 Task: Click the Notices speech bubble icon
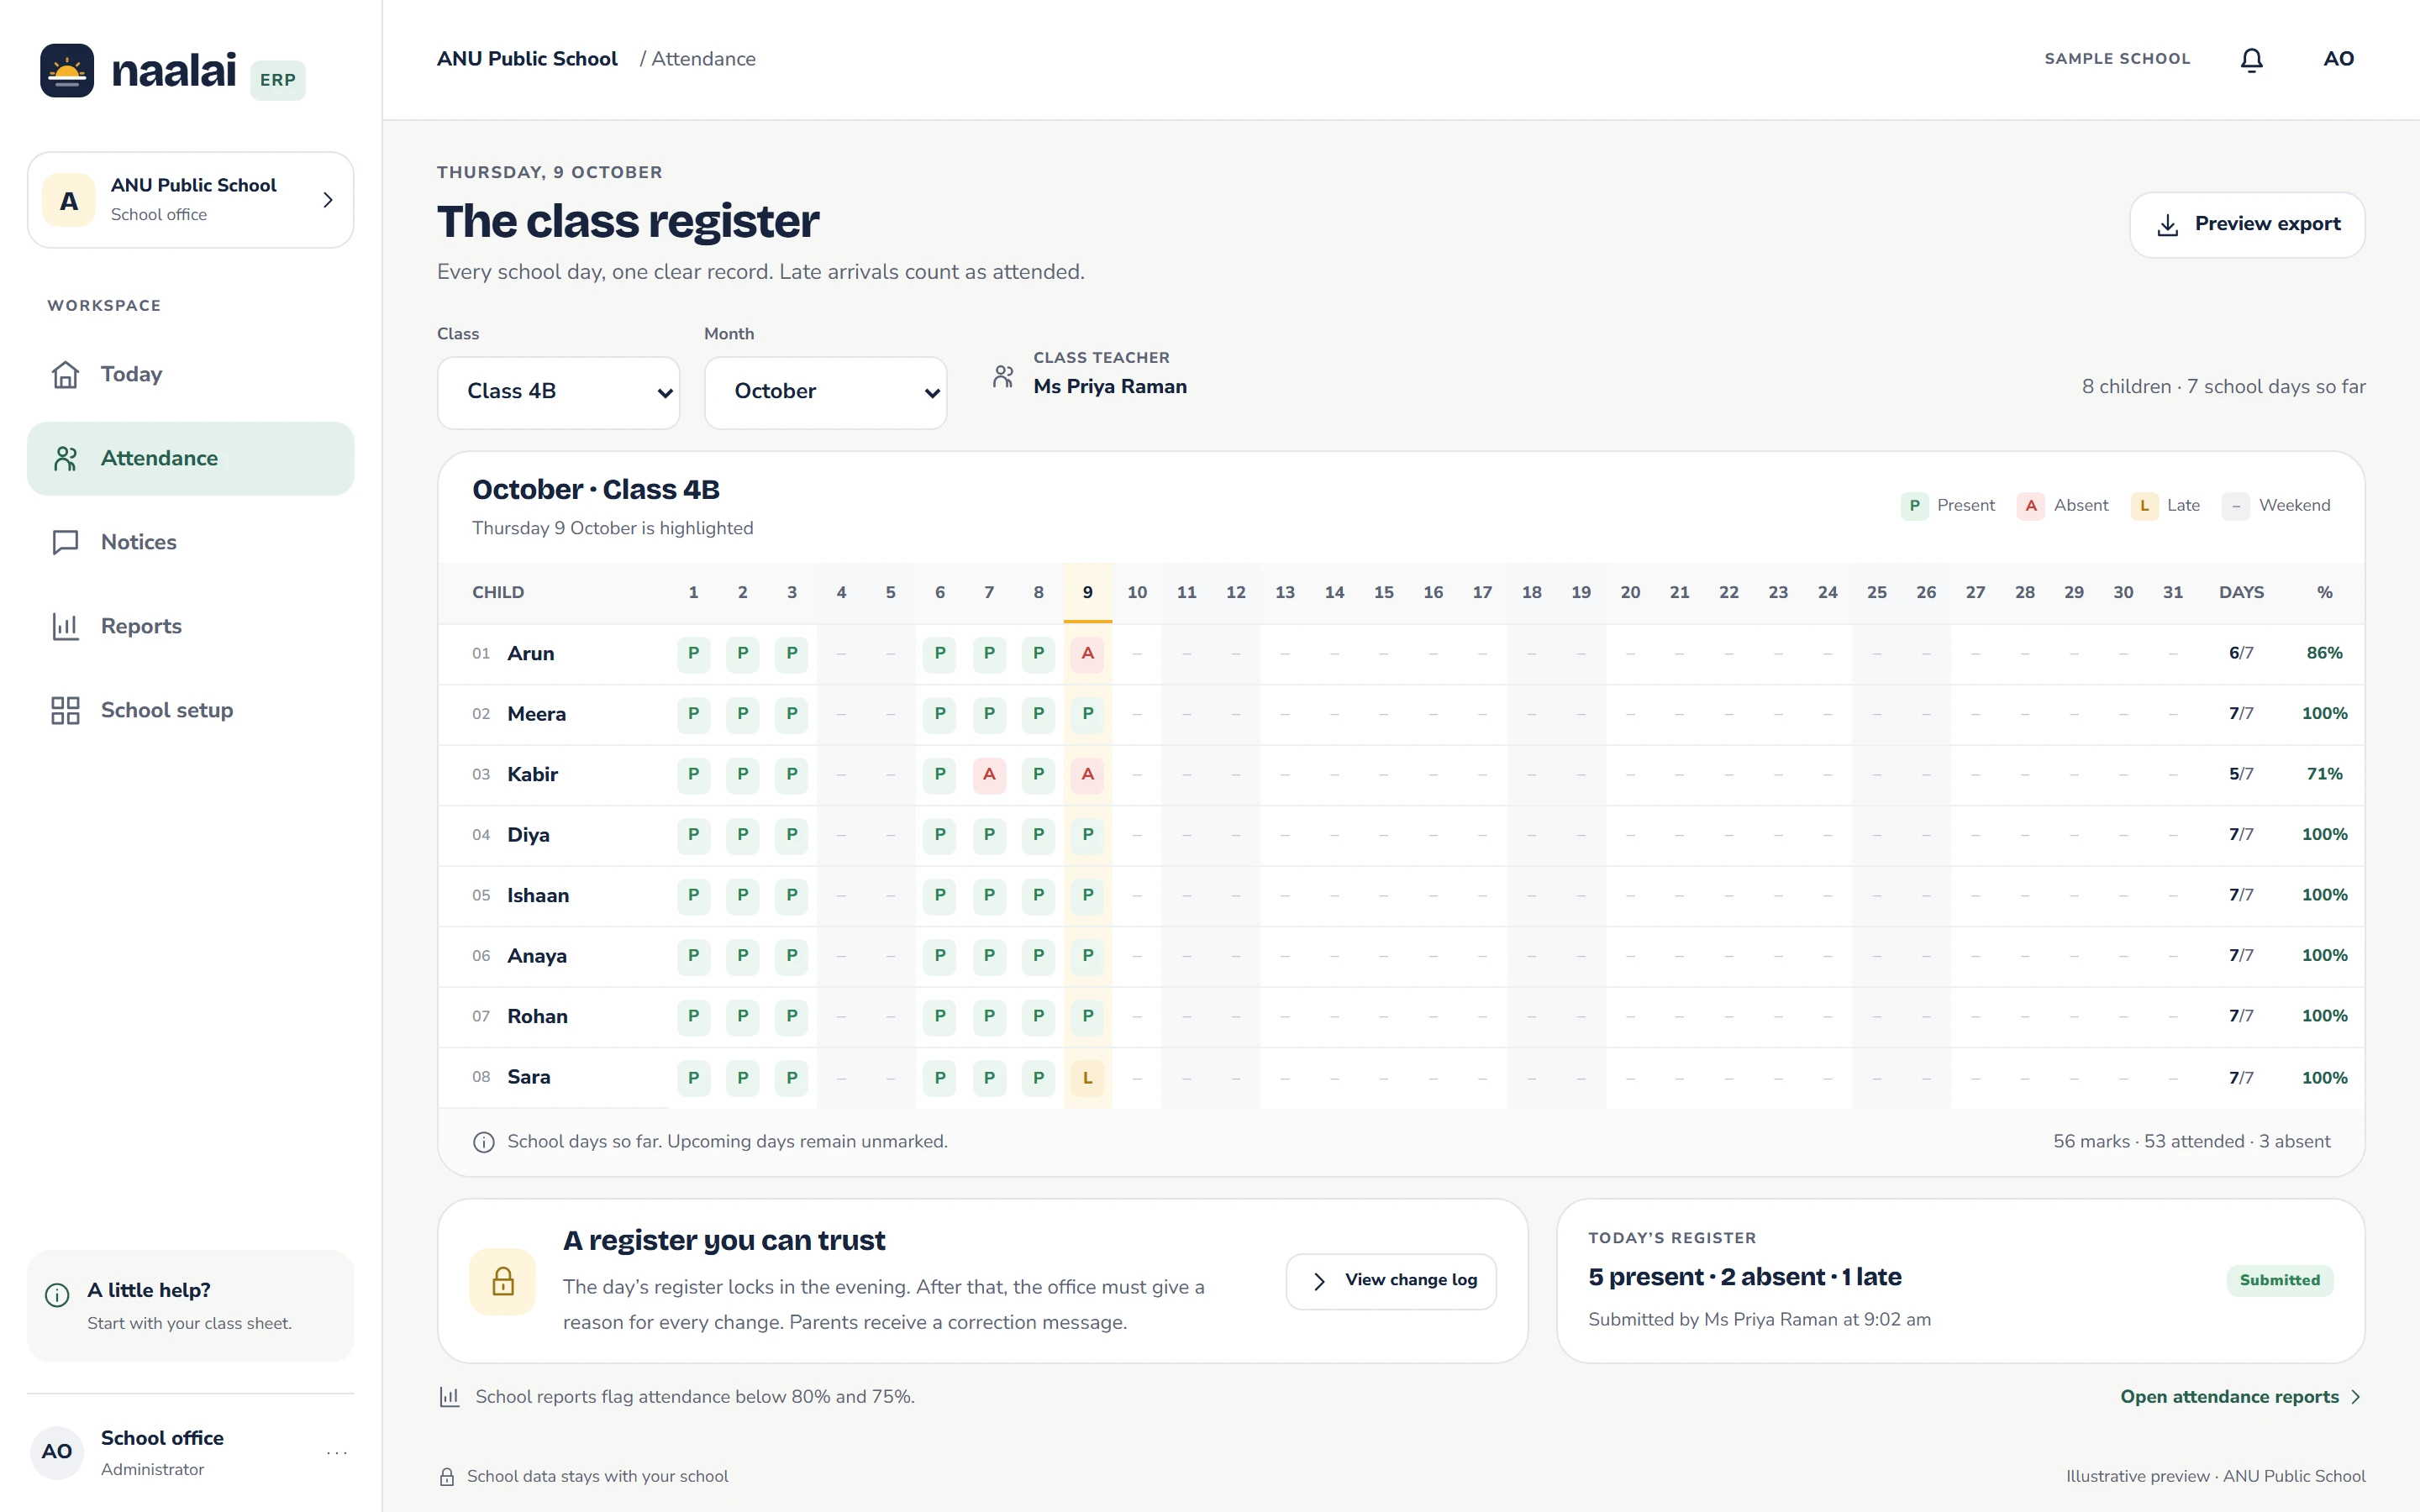point(66,542)
